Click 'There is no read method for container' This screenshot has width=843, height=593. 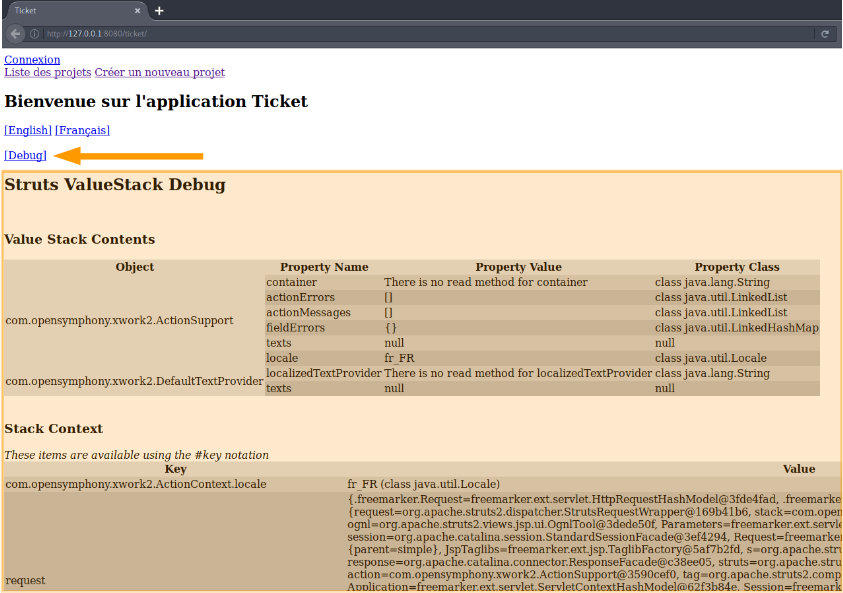(x=486, y=282)
